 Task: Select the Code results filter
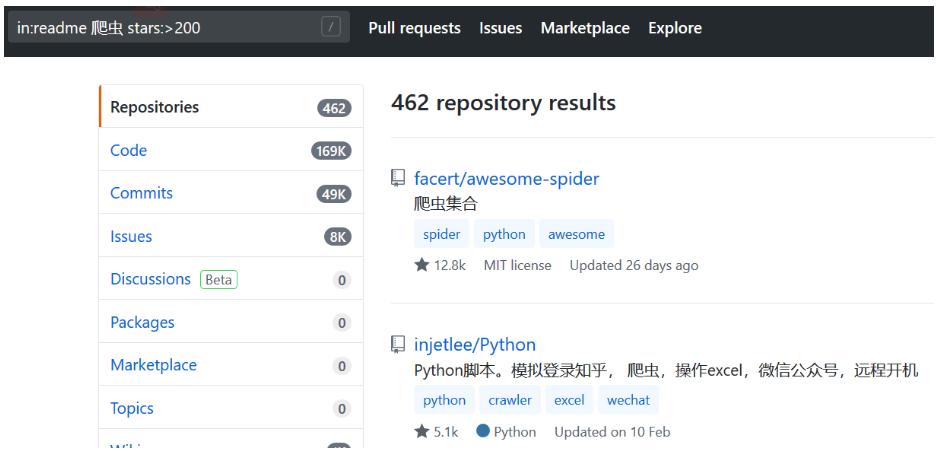click(231, 149)
